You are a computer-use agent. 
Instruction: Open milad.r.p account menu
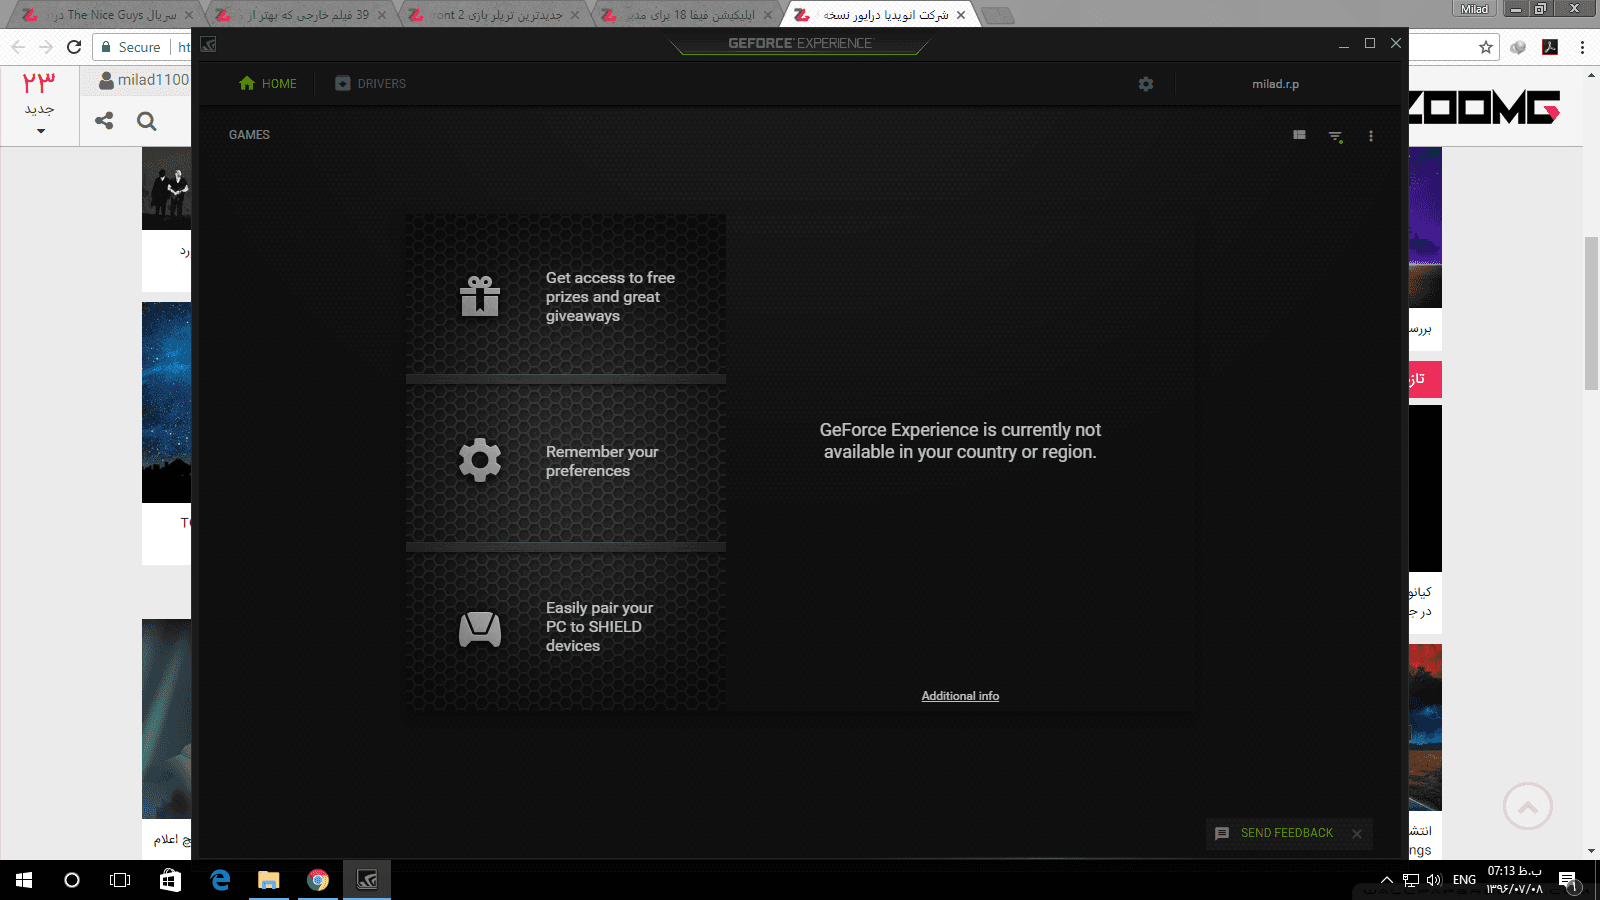pos(1275,84)
